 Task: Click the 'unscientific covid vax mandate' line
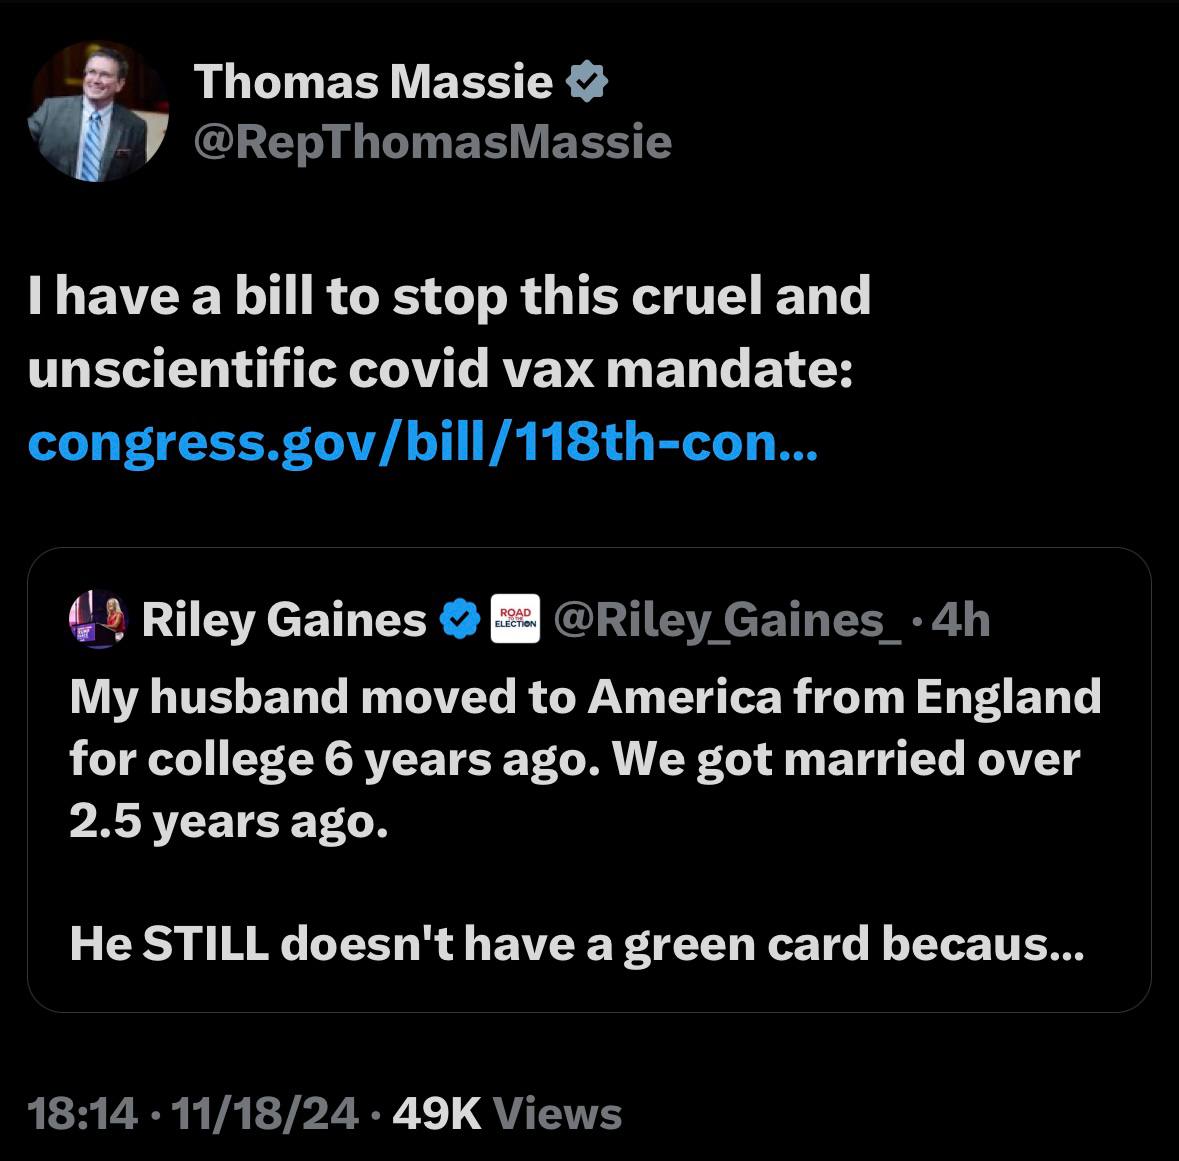pos(441,368)
